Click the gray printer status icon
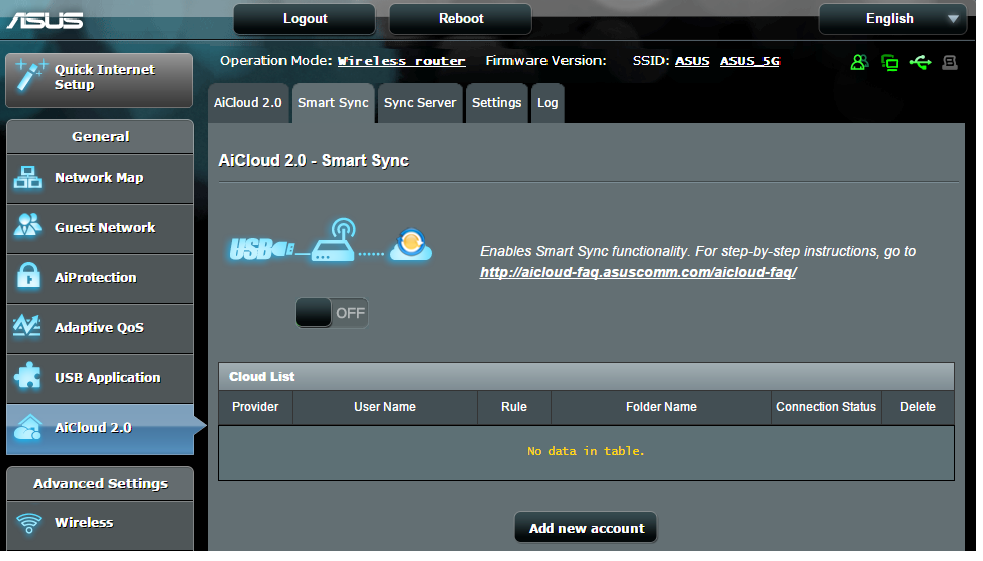 950,62
